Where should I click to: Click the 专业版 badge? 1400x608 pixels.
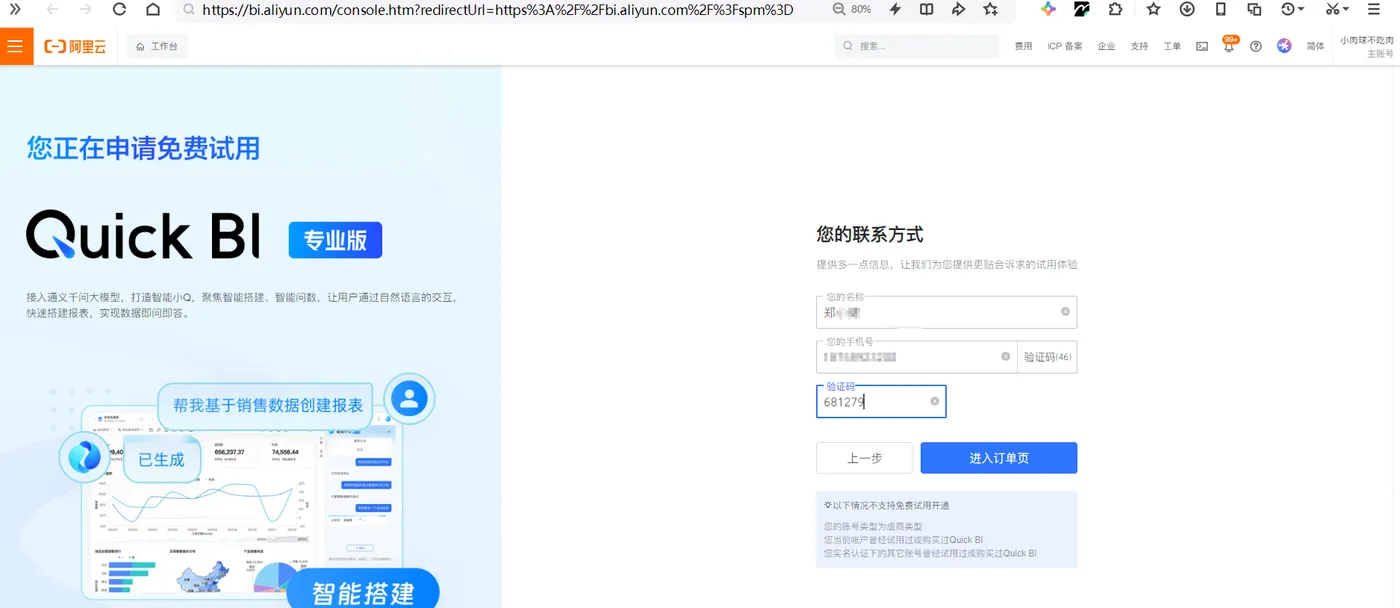[335, 240]
